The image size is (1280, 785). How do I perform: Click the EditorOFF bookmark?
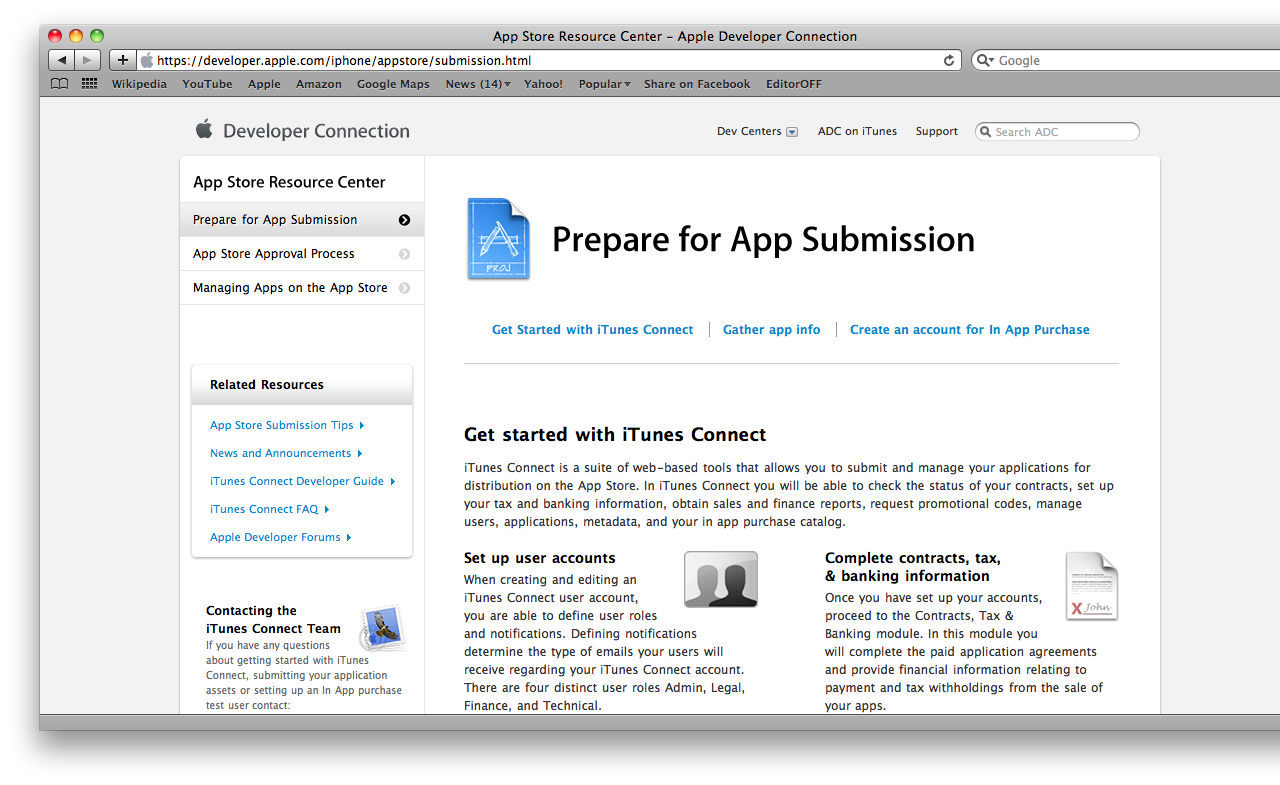click(x=794, y=84)
